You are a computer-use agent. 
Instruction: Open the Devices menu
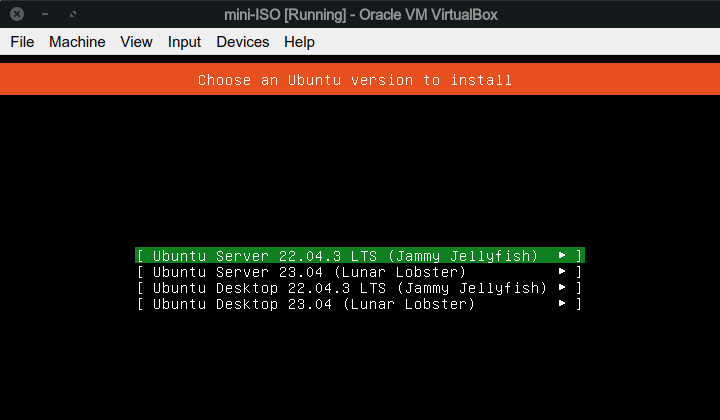pos(242,42)
